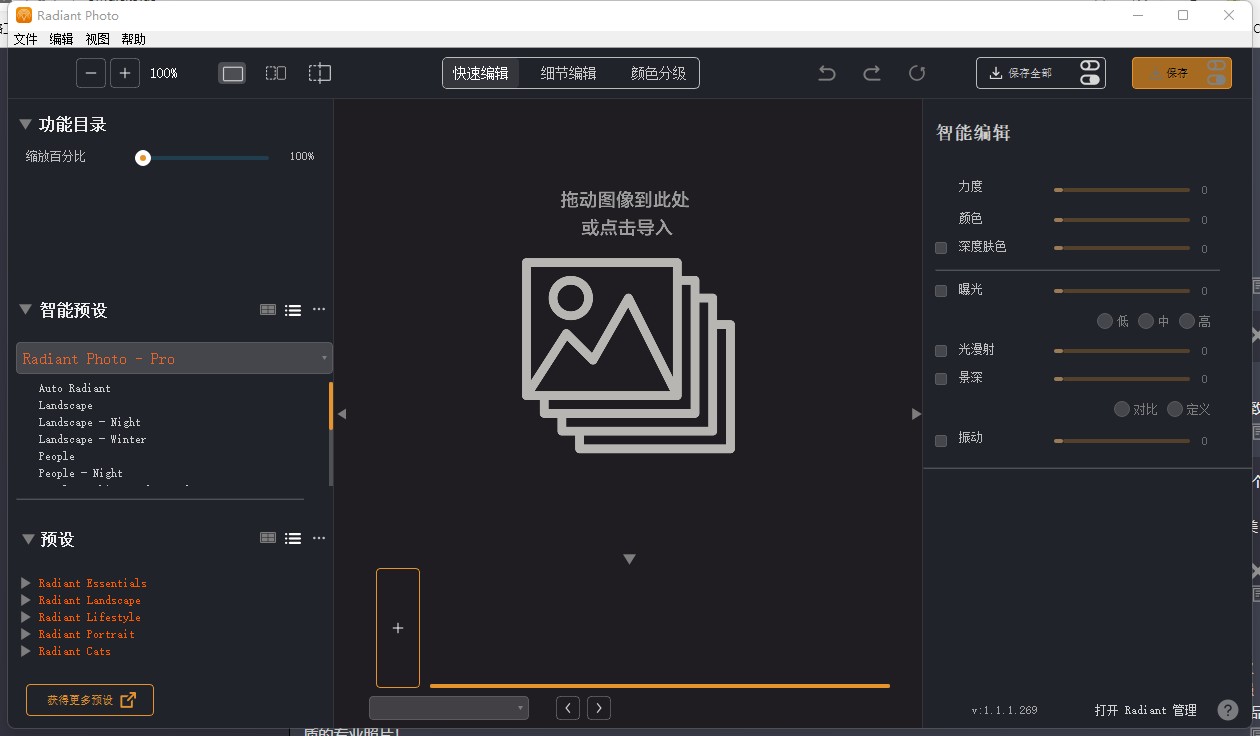Select 高 radio button
The width and height of the screenshot is (1260, 736).
[x=1187, y=321]
